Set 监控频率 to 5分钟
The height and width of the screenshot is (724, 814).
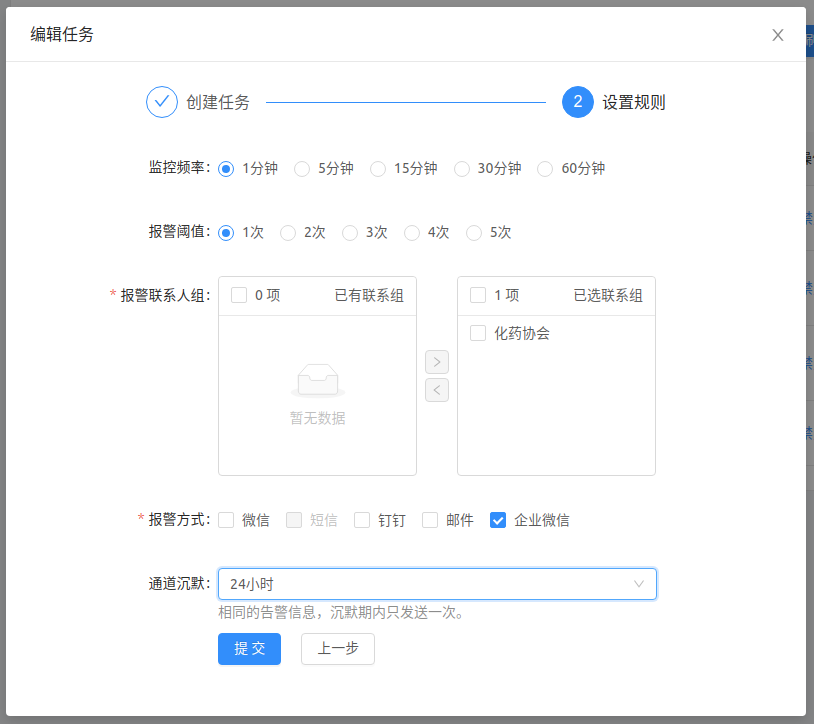302,169
